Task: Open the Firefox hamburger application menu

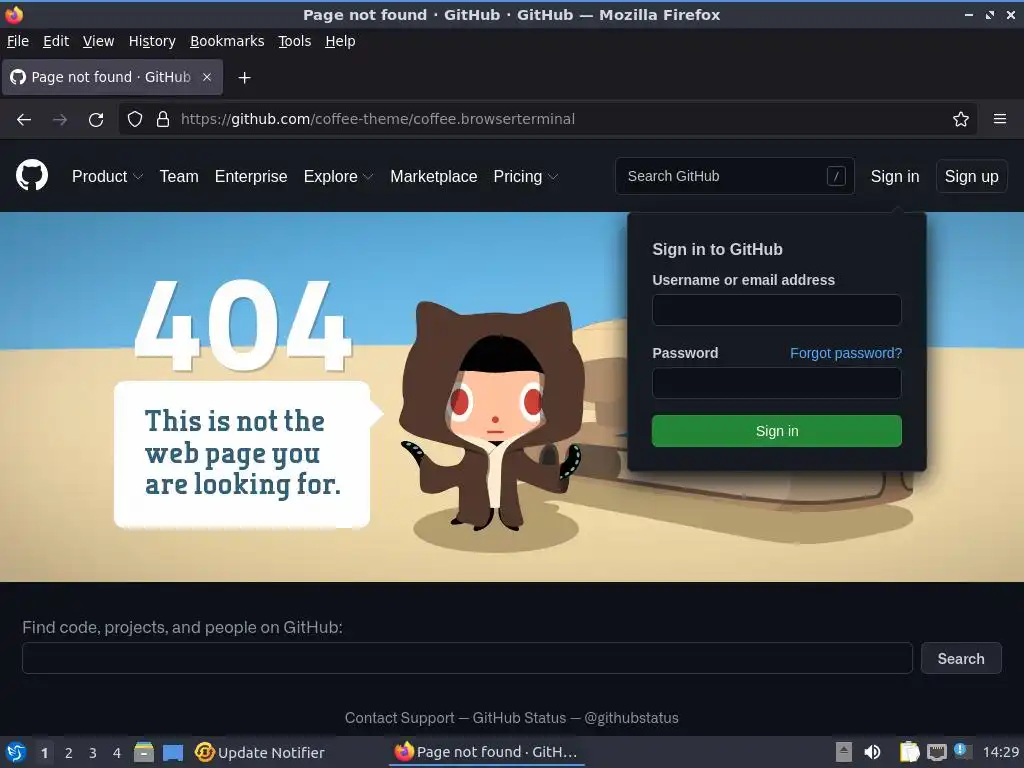Action: 1000,119
